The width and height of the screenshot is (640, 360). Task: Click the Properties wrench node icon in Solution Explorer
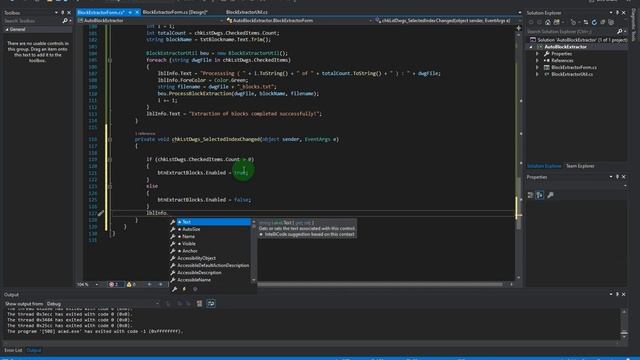click(x=547, y=53)
